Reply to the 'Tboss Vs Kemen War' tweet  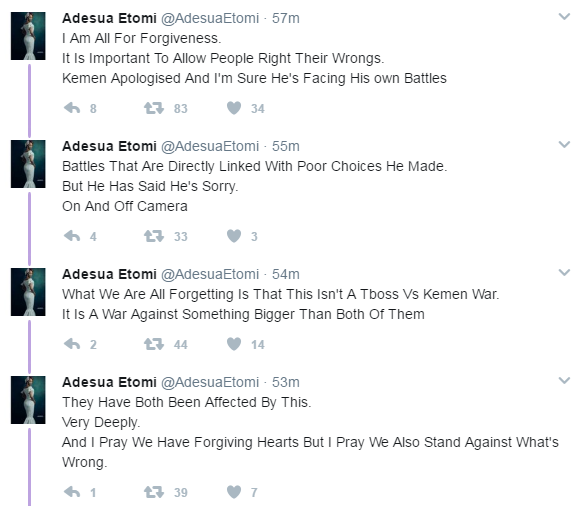pyautogui.click(x=72, y=344)
